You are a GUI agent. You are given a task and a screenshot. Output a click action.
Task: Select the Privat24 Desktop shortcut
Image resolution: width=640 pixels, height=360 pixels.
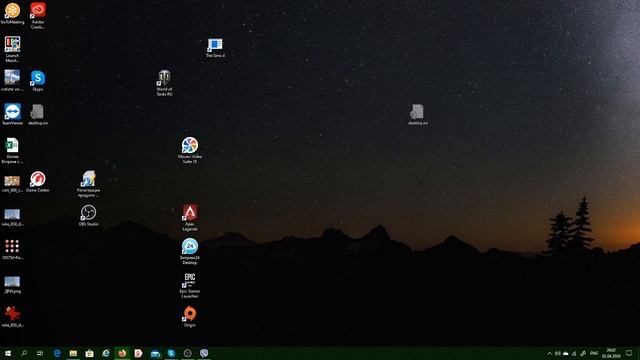click(190, 251)
